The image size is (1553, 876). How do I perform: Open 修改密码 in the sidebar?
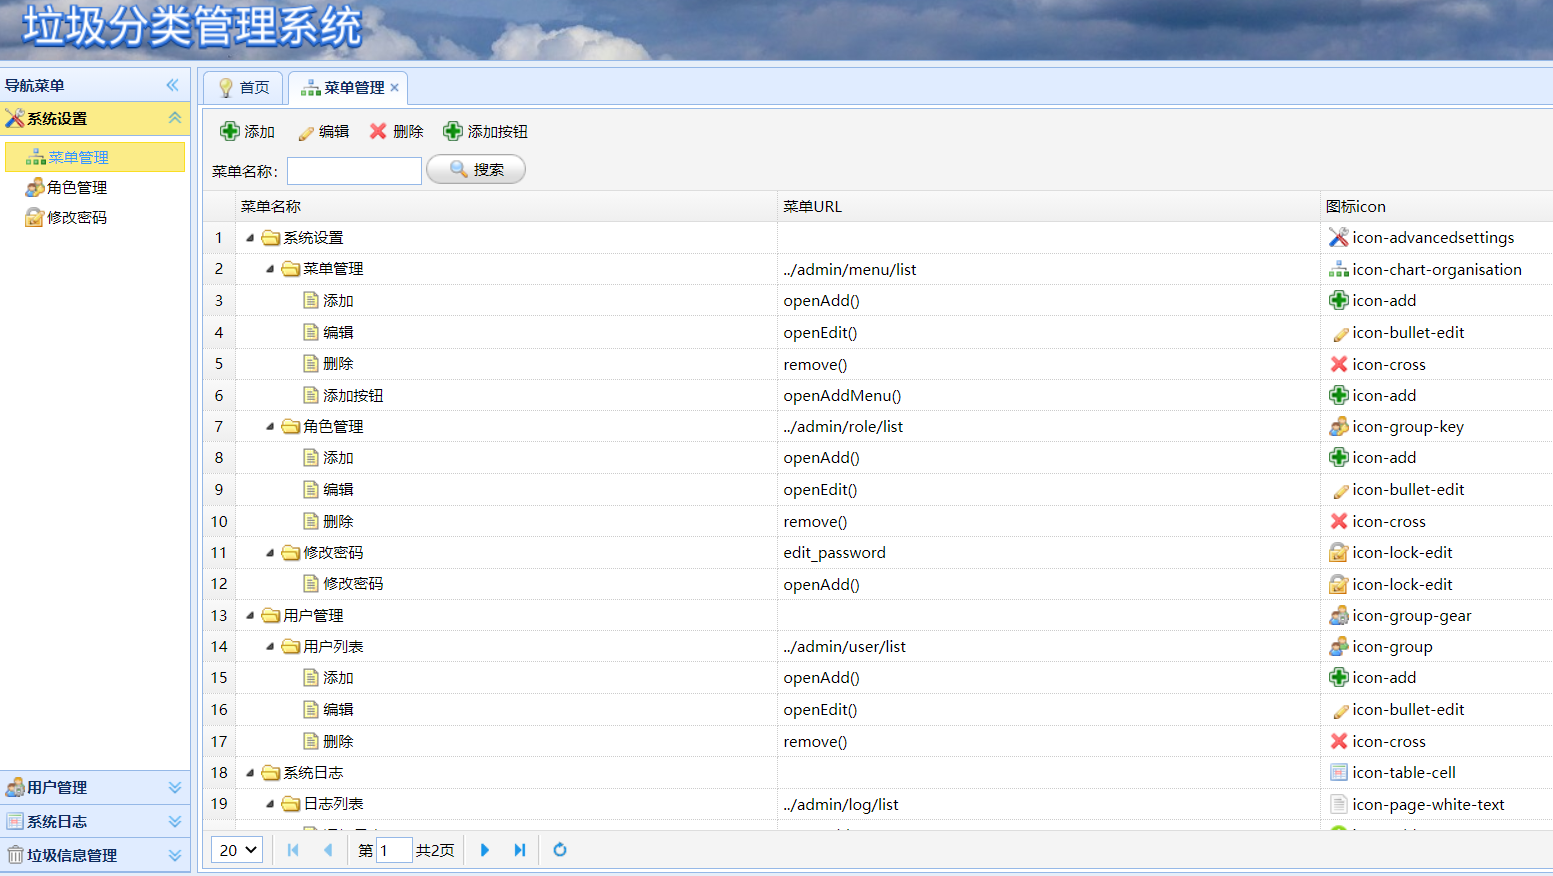76,218
